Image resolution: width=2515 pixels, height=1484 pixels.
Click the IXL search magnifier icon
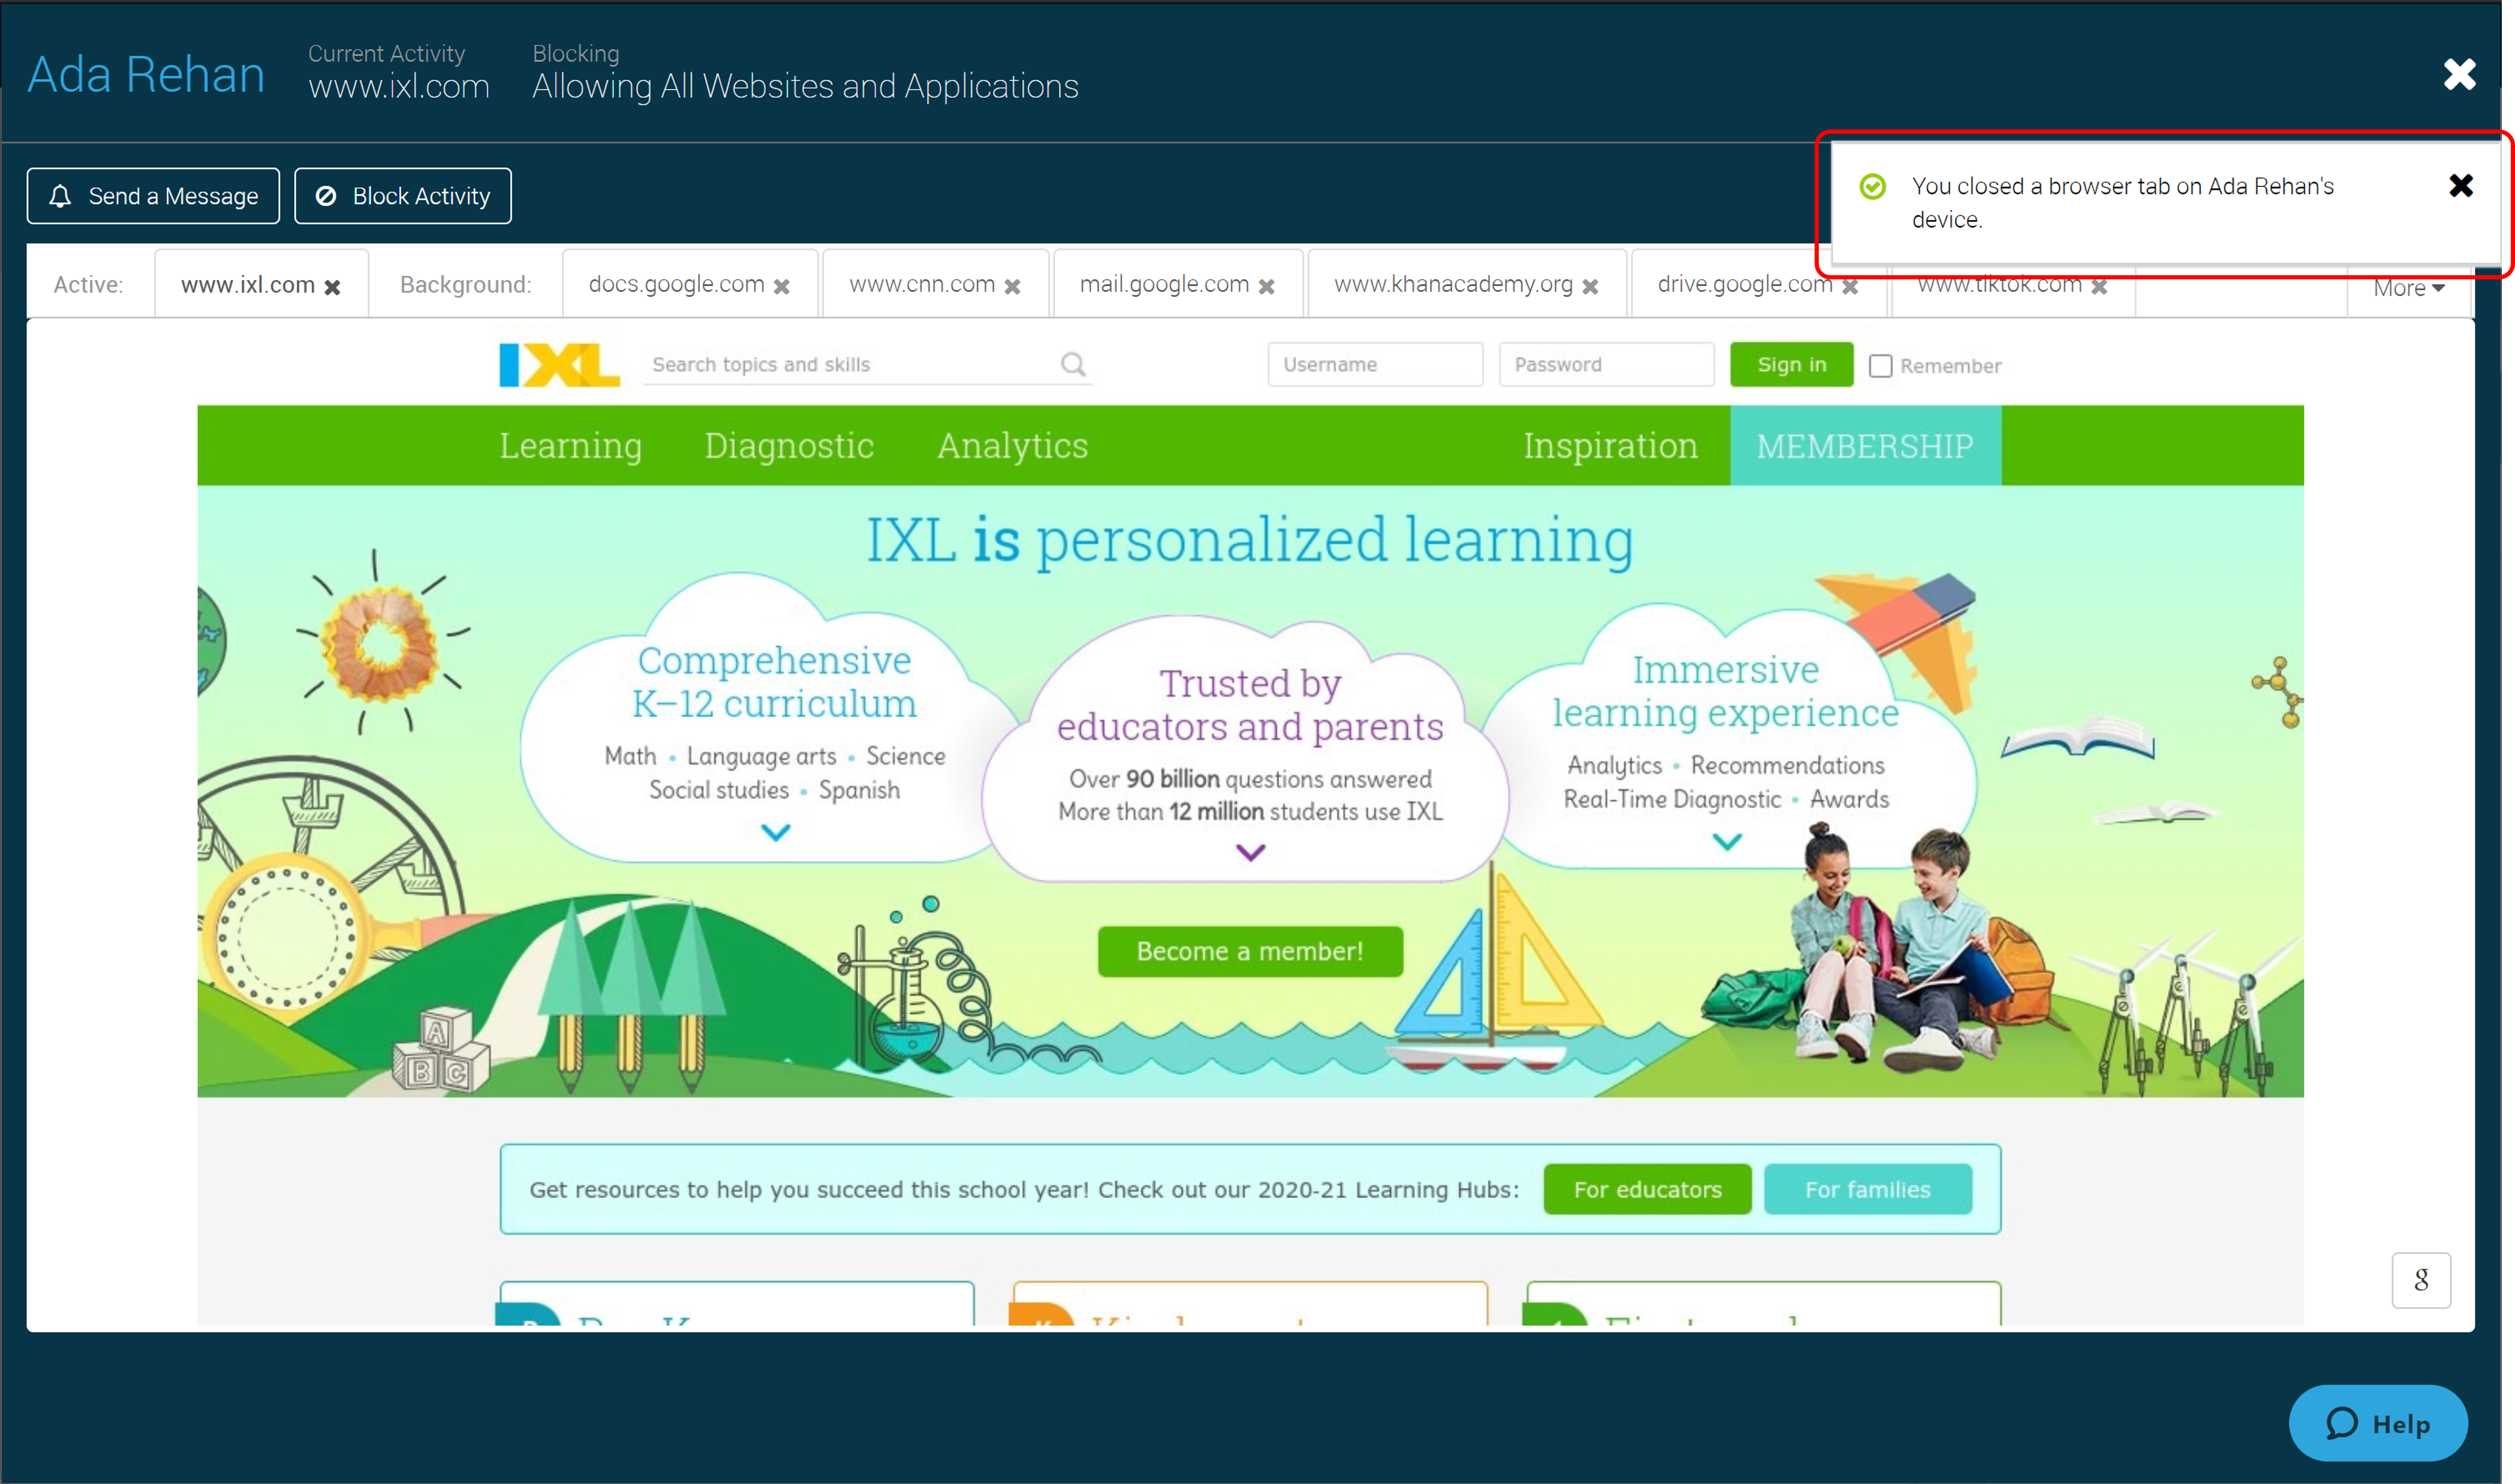click(1074, 365)
